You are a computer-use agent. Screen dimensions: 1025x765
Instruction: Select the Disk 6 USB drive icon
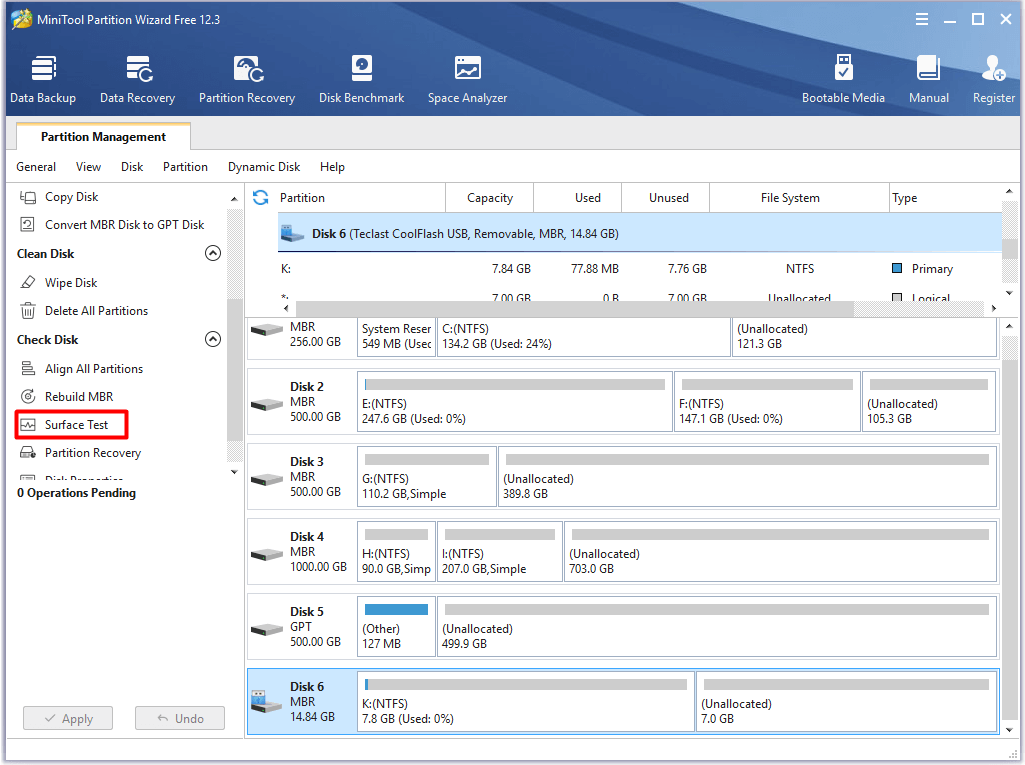pos(267,702)
